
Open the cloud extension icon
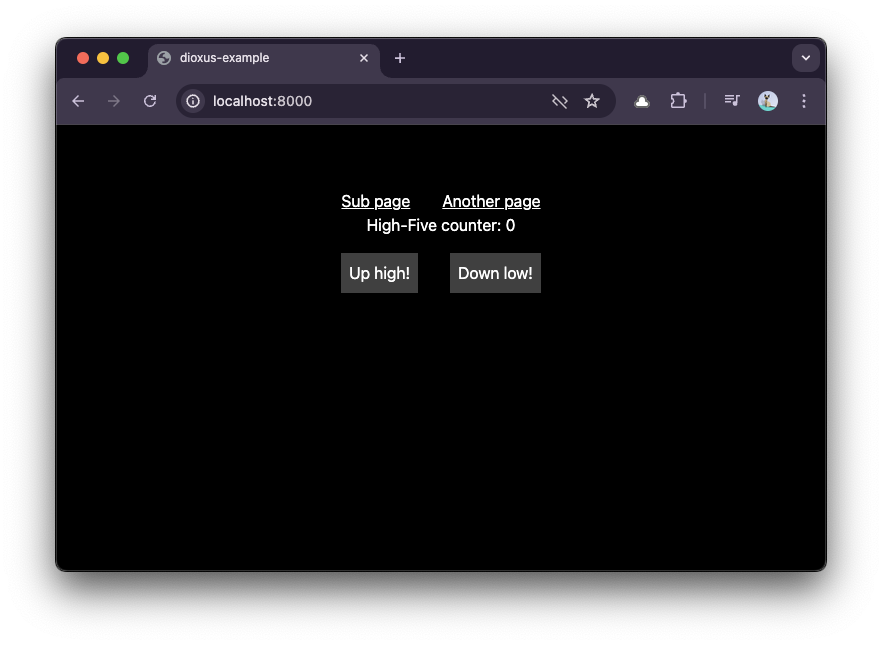pos(642,101)
